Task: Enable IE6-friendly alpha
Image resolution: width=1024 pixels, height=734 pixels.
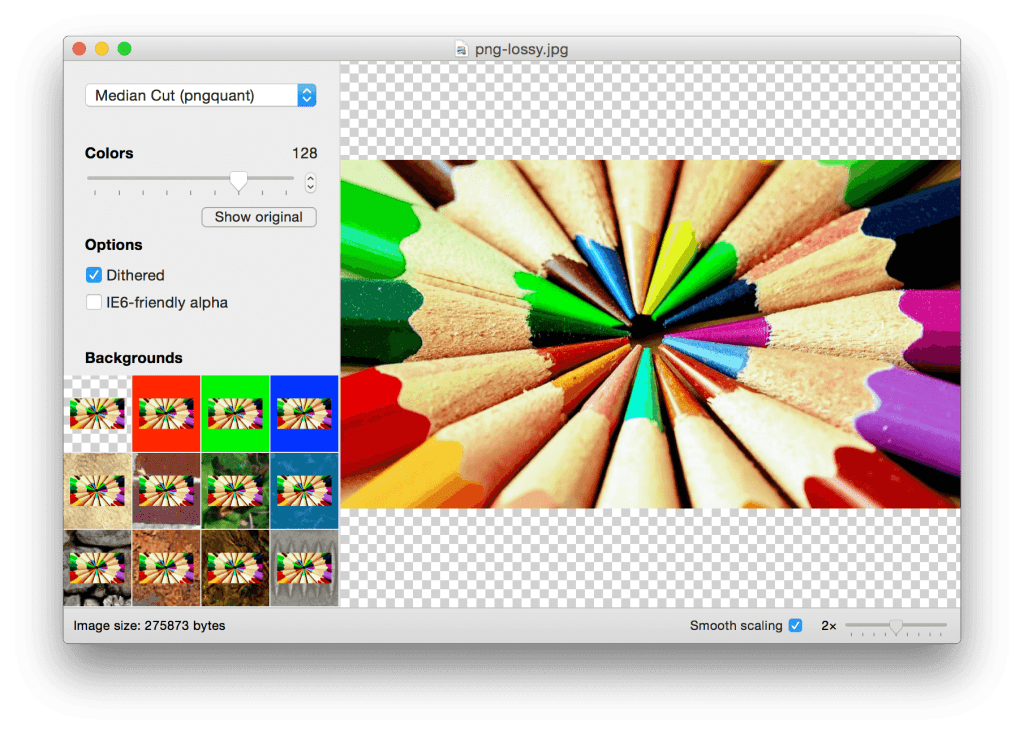Action: click(x=93, y=302)
